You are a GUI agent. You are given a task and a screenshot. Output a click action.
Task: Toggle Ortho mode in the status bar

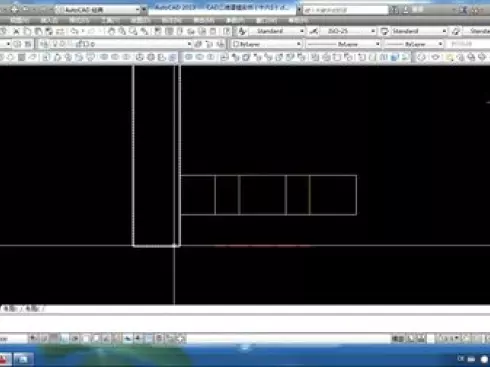[x=65, y=339]
